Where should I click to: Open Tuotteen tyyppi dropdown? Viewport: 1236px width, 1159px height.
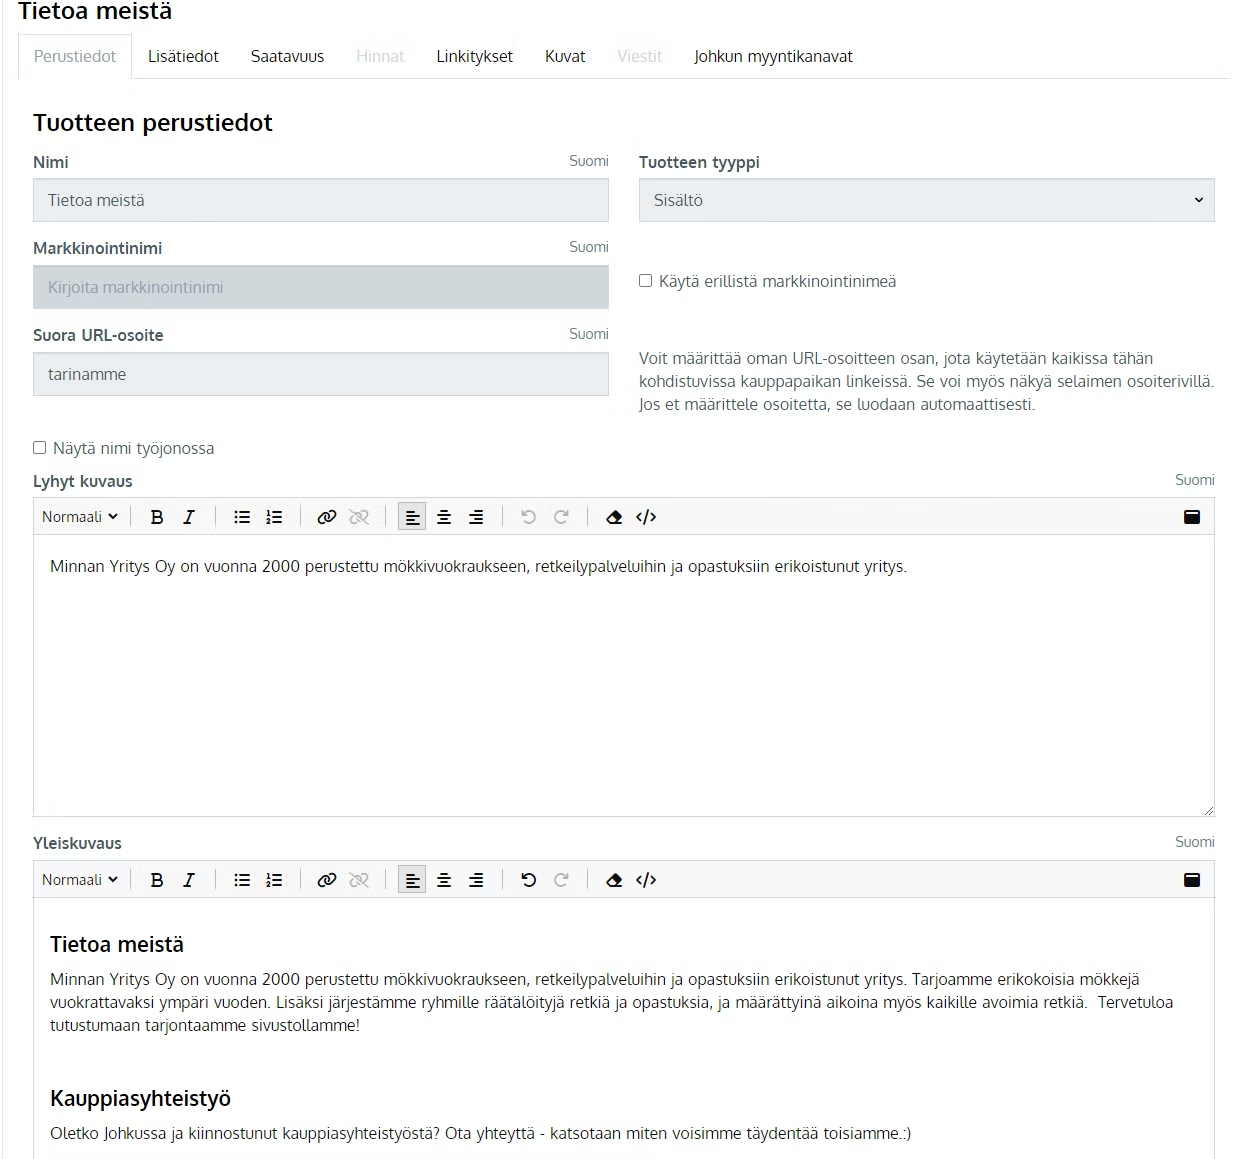tap(926, 200)
